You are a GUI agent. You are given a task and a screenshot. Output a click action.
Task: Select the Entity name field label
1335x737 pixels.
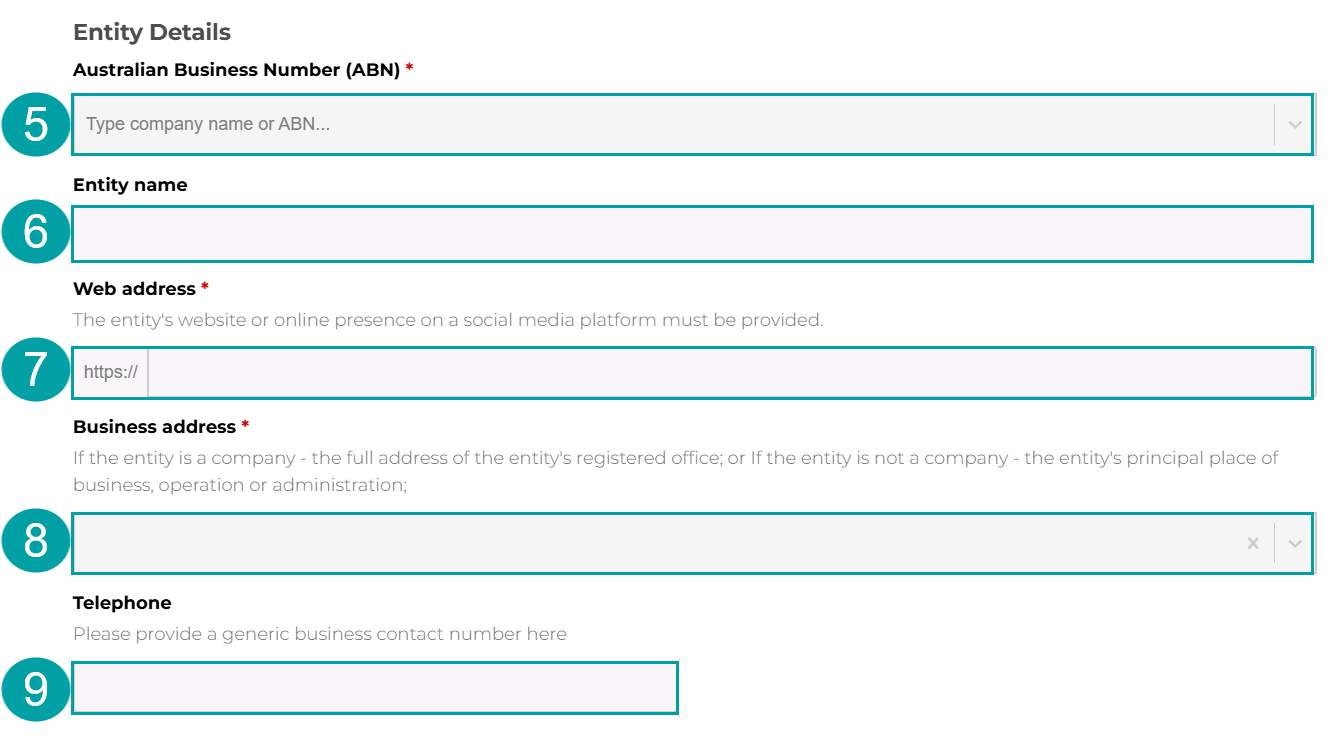coord(129,184)
